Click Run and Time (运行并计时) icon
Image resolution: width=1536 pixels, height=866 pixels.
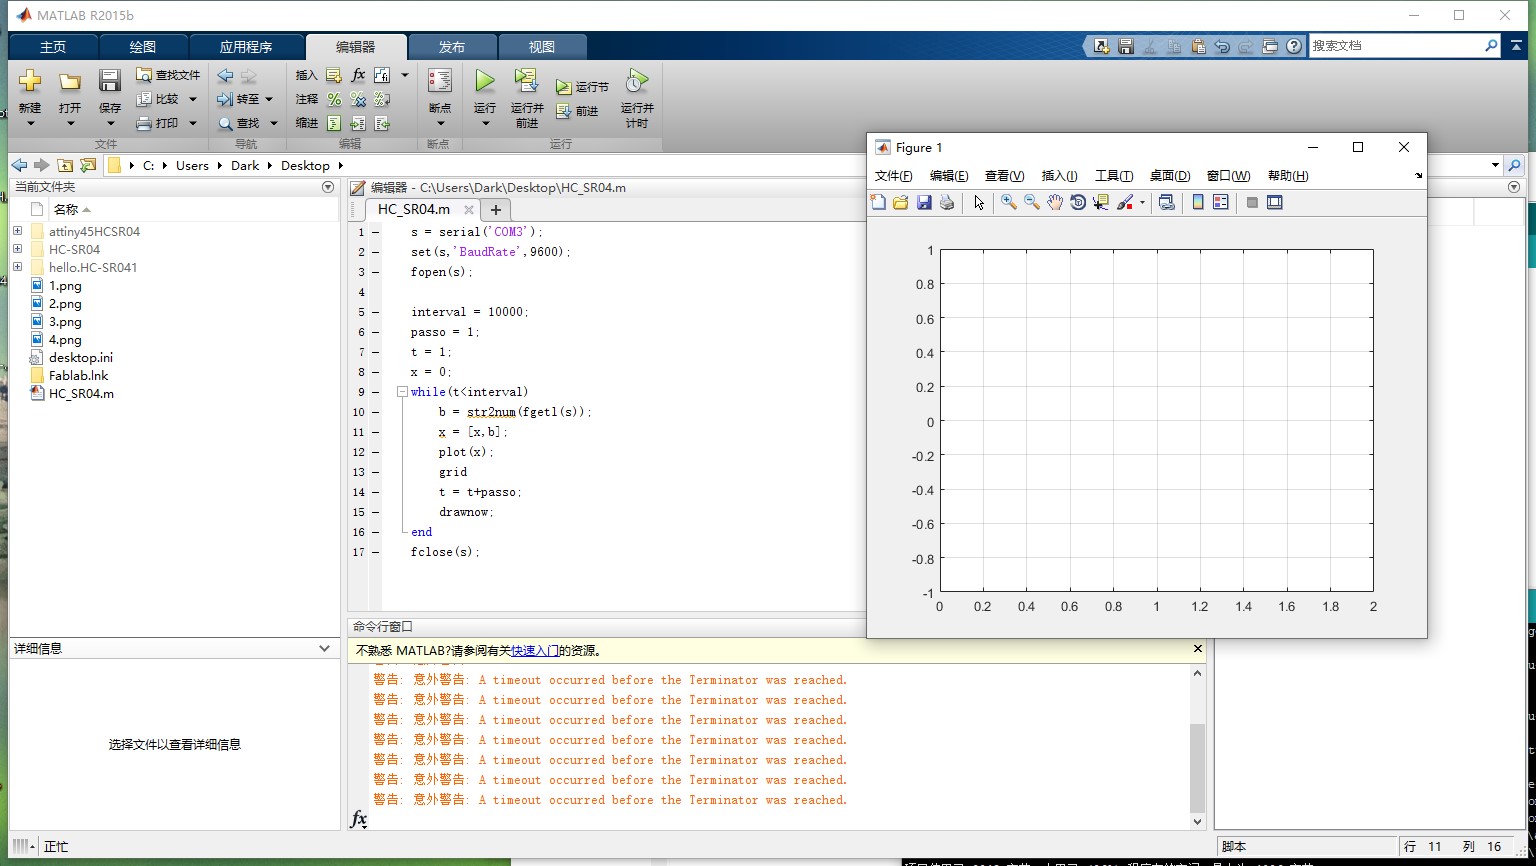637,81
